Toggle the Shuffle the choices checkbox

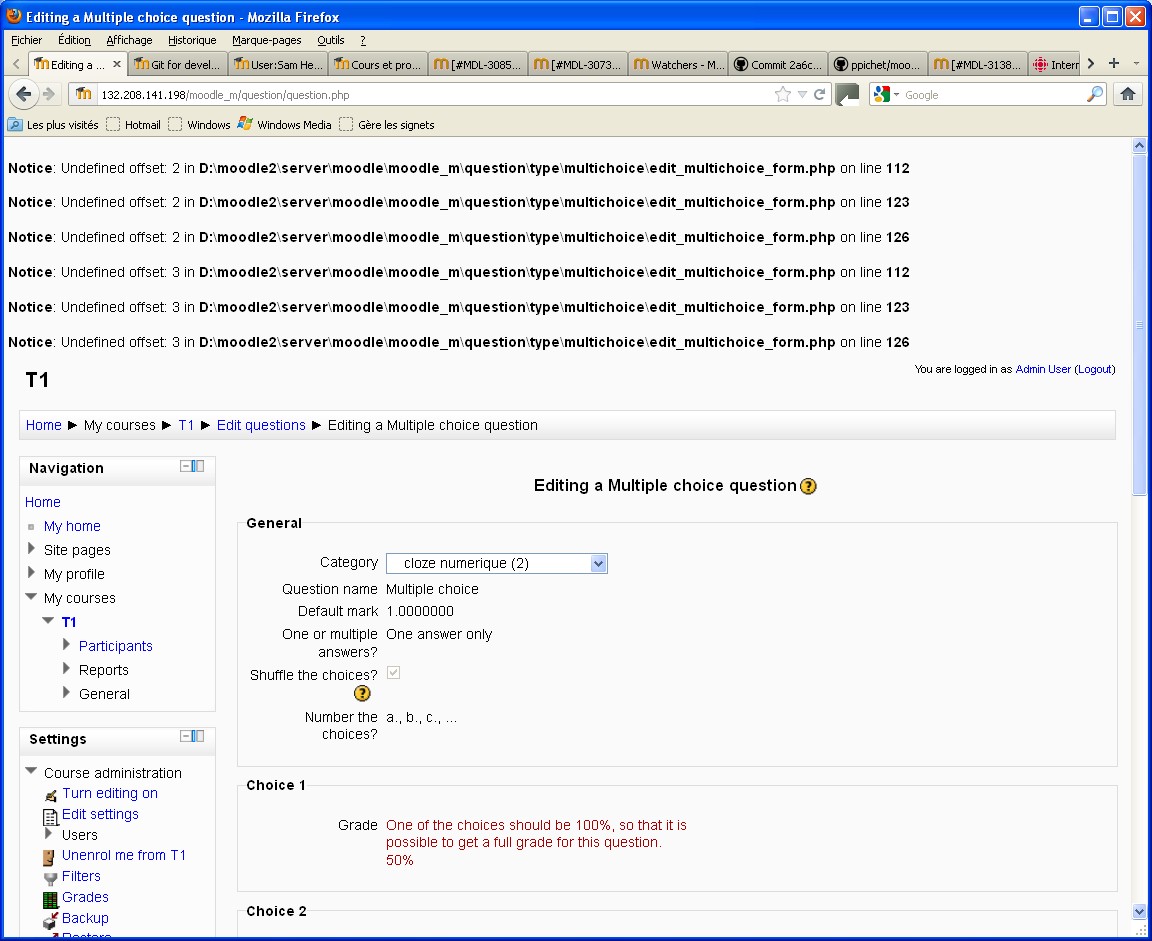pyautogui.click(x=394, y=673)
